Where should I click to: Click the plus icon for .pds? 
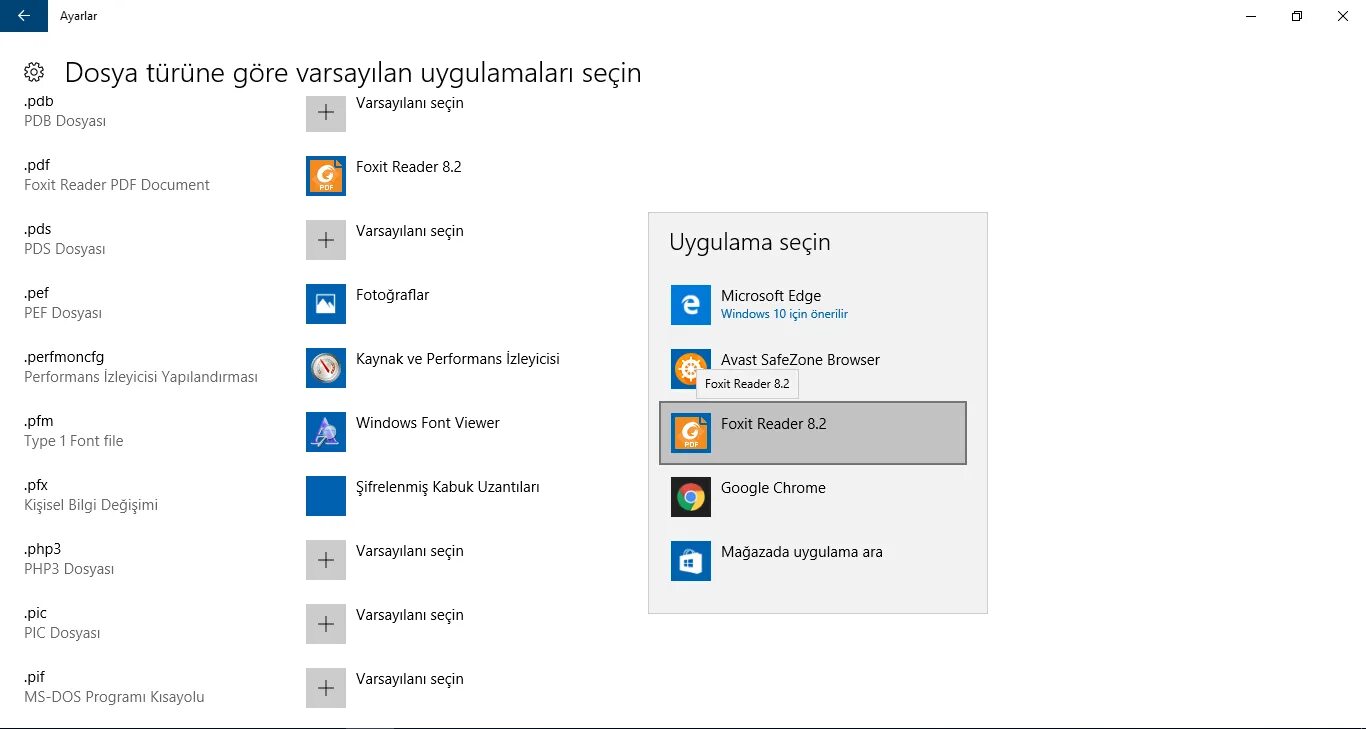(x=326, y=240)
